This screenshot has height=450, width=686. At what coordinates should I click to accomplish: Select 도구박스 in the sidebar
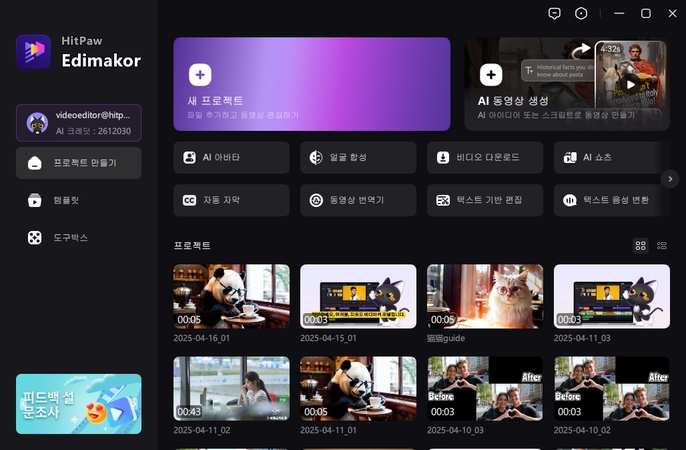pos(79,238)
